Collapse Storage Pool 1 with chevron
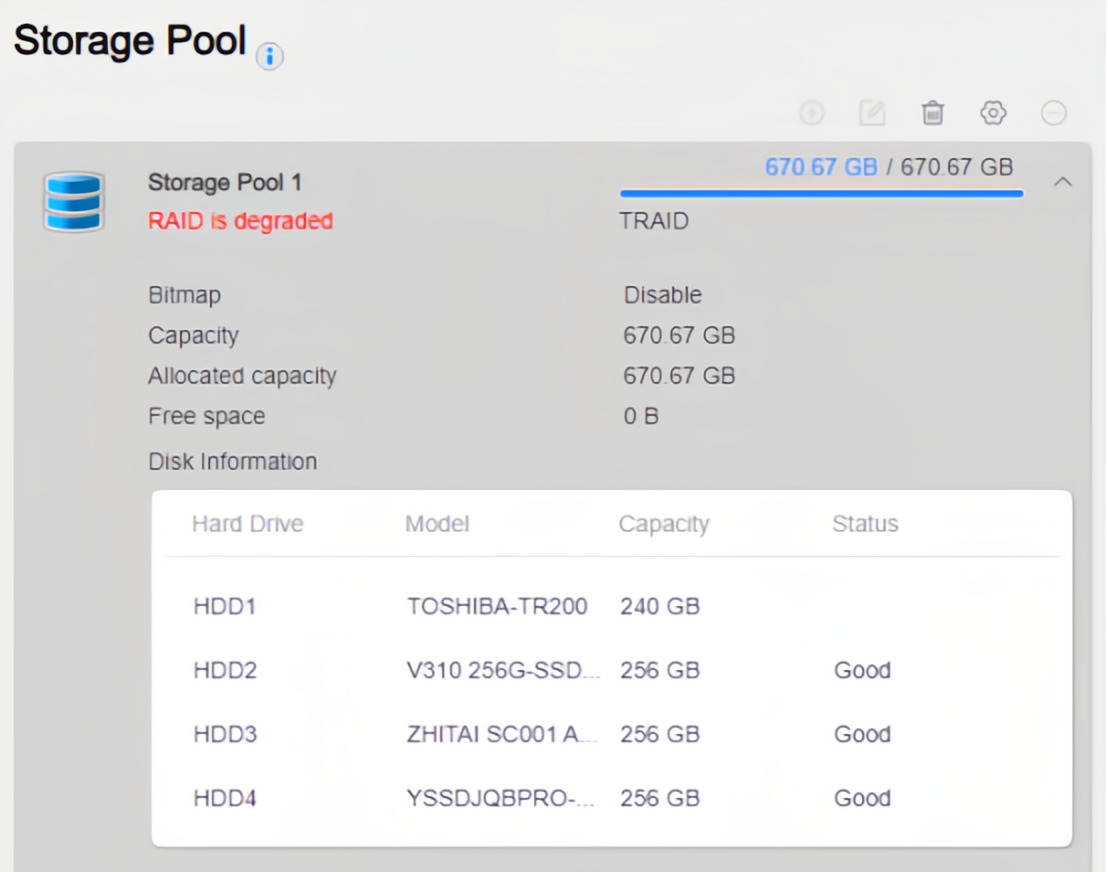The image size is (1108, 872). [x=1063, y=182]
